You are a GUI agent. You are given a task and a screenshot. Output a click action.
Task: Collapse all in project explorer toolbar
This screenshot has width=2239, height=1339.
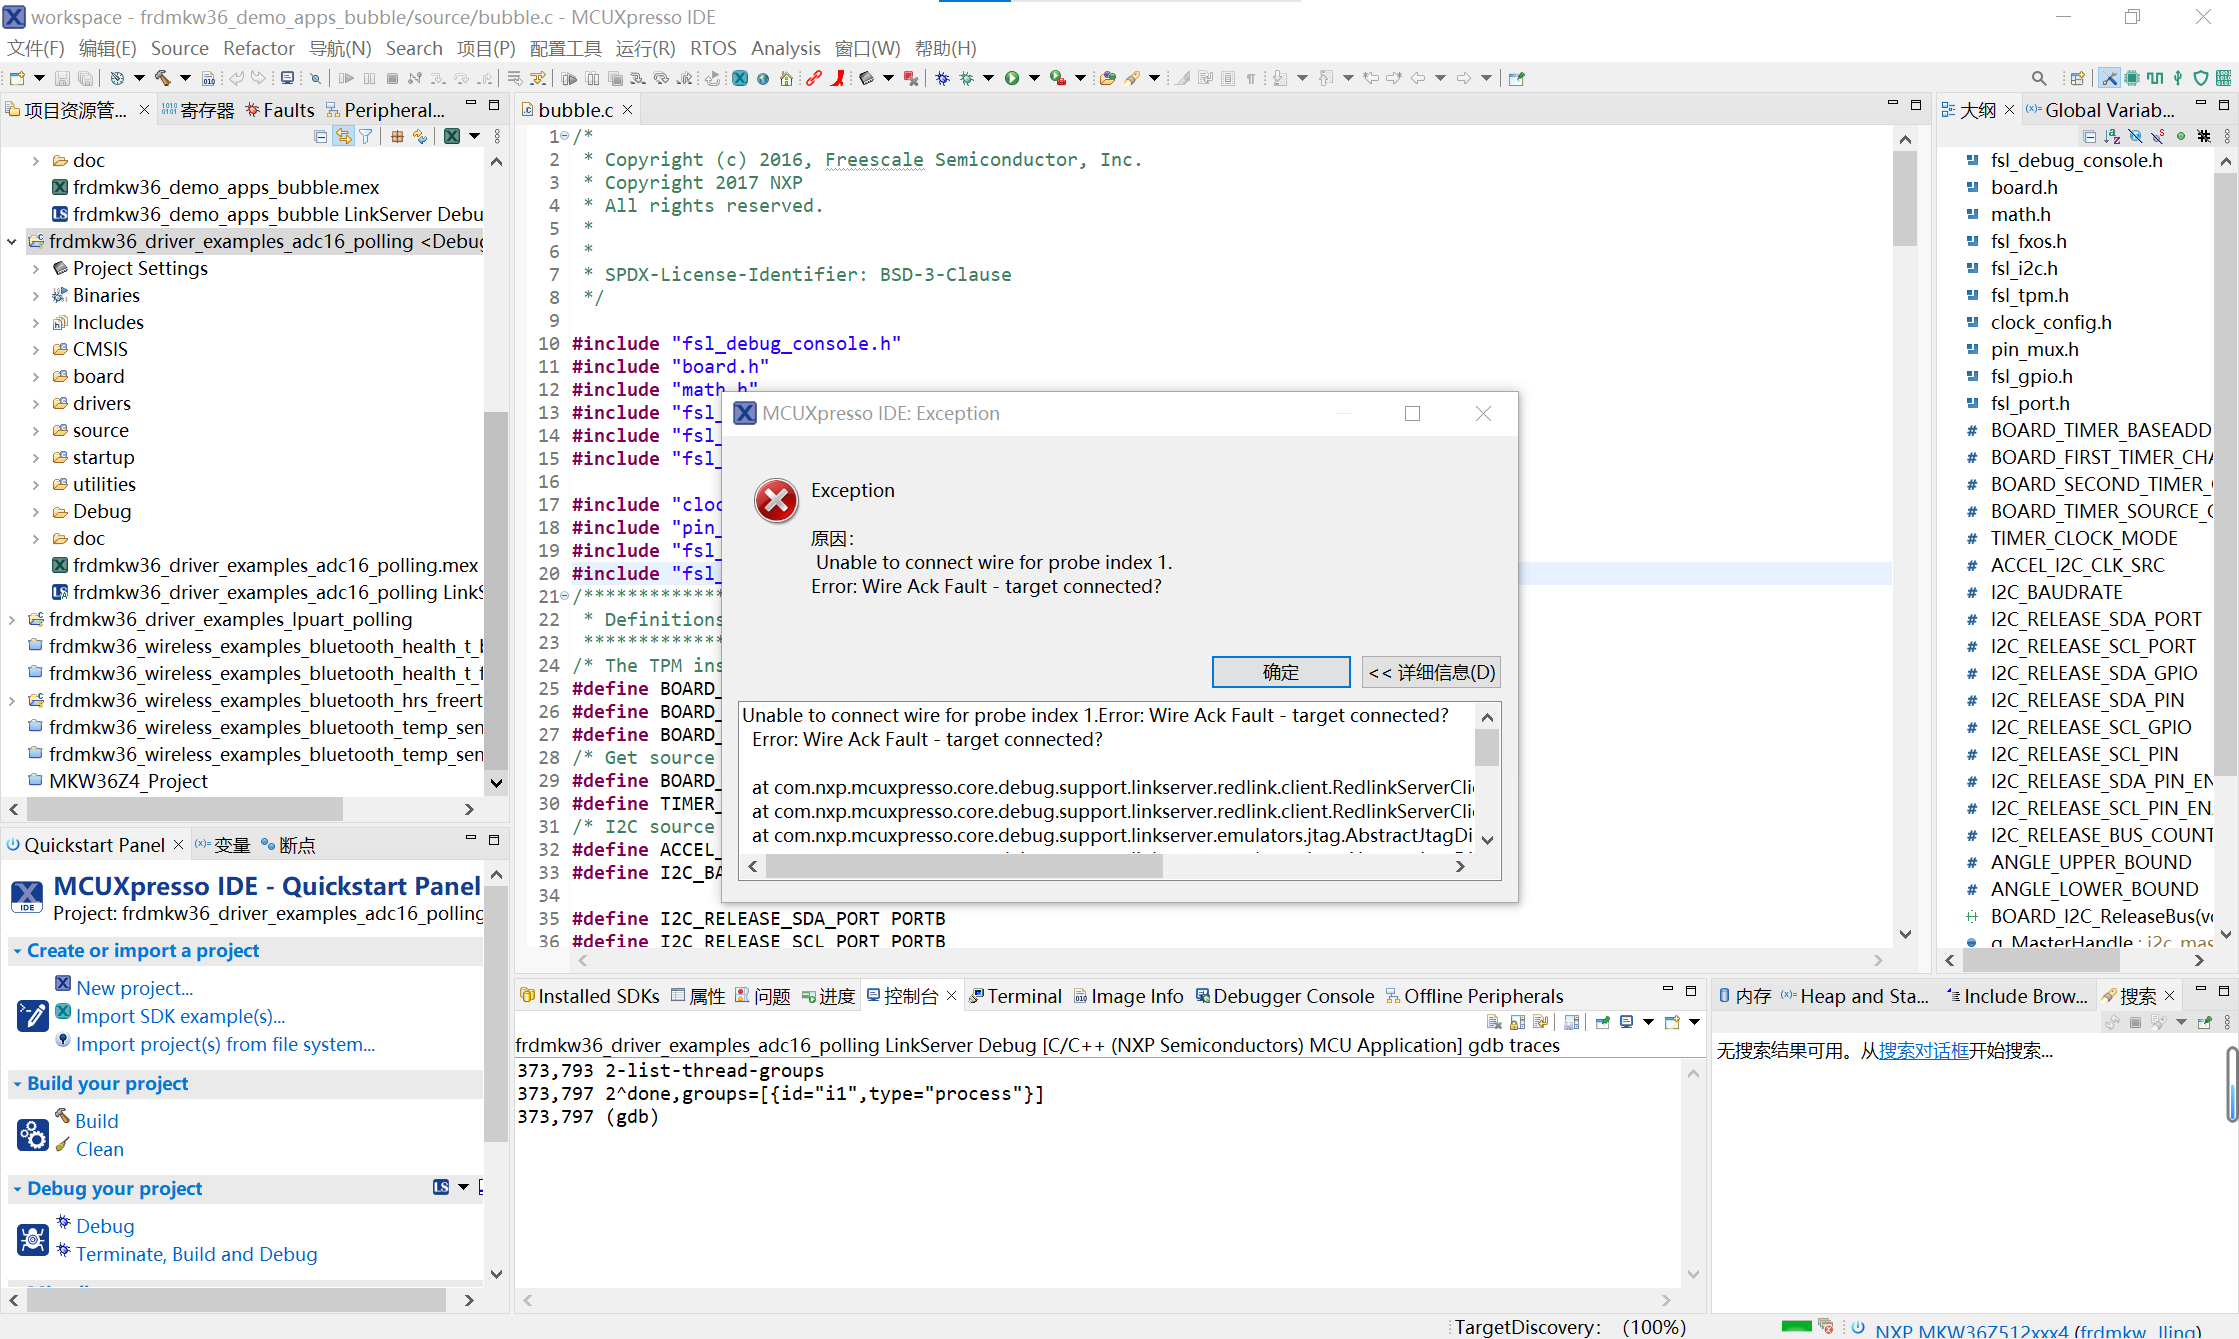320,136
